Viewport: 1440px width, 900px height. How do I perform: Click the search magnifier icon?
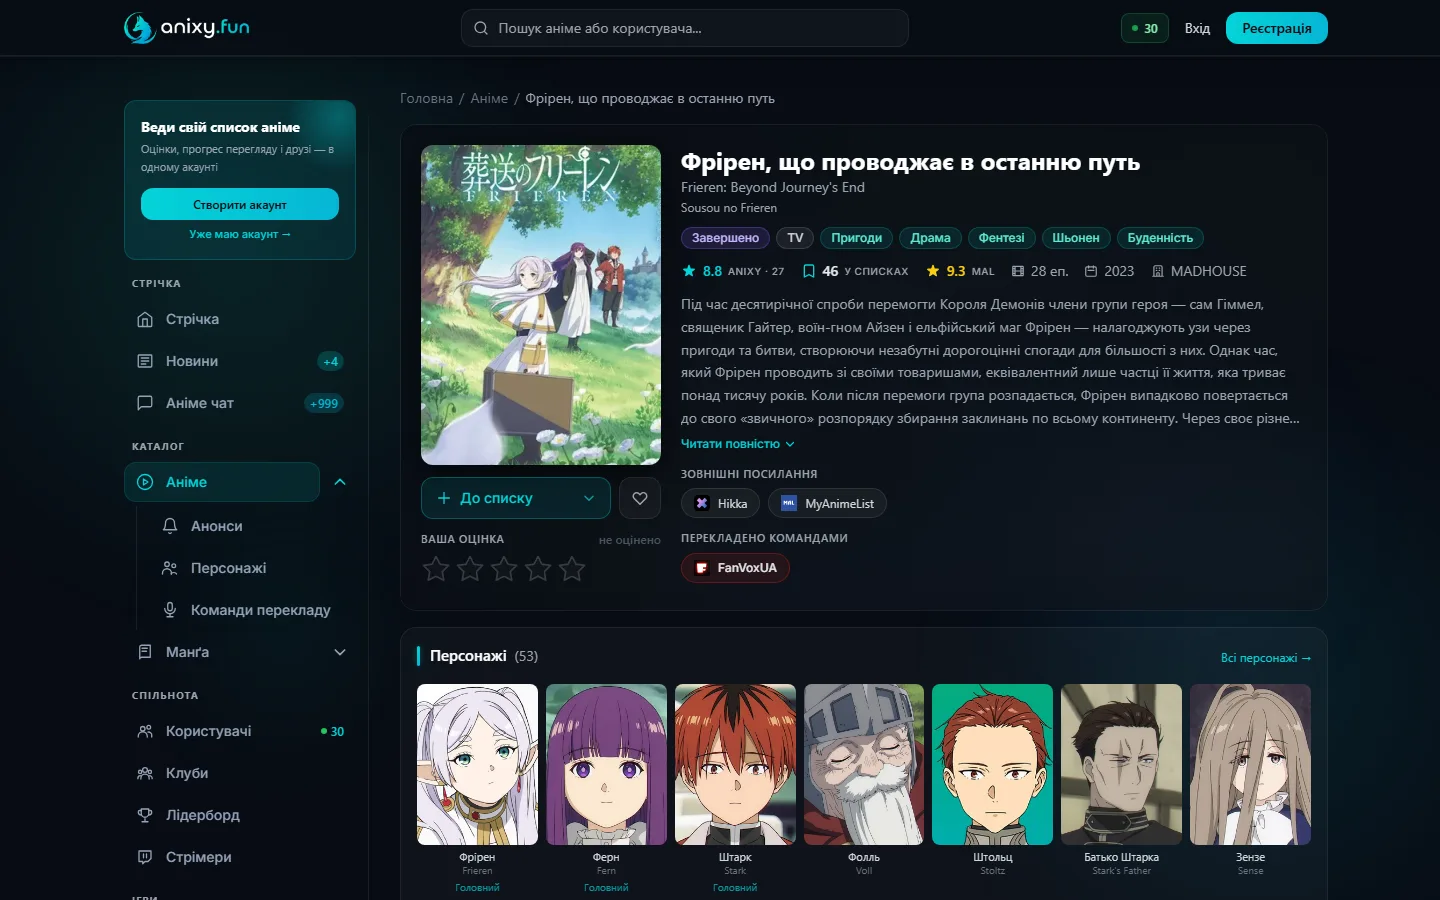click(481, 28)
